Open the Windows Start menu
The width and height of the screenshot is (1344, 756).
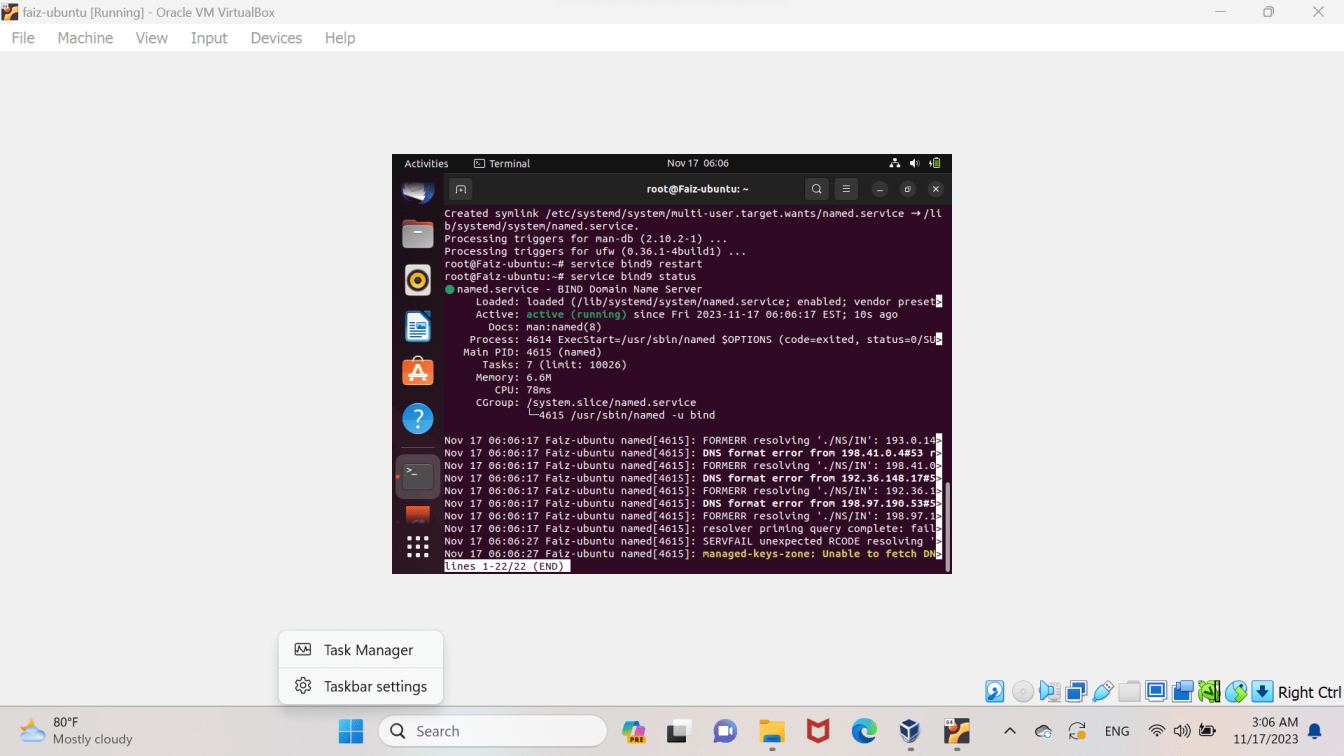click(351, 731)
